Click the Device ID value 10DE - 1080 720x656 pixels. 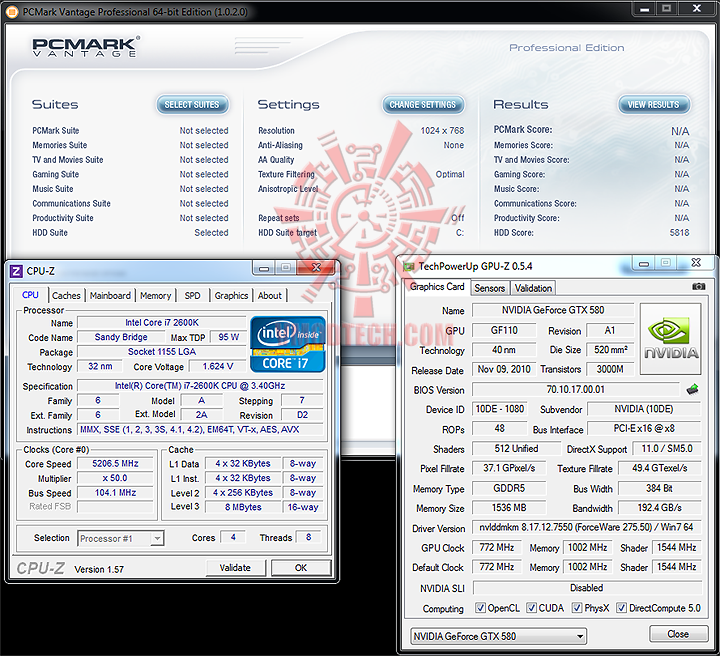coord(500,409)
